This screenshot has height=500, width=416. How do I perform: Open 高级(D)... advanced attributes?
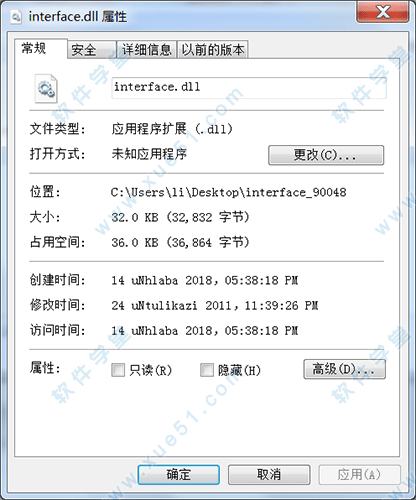pos(344,369)
